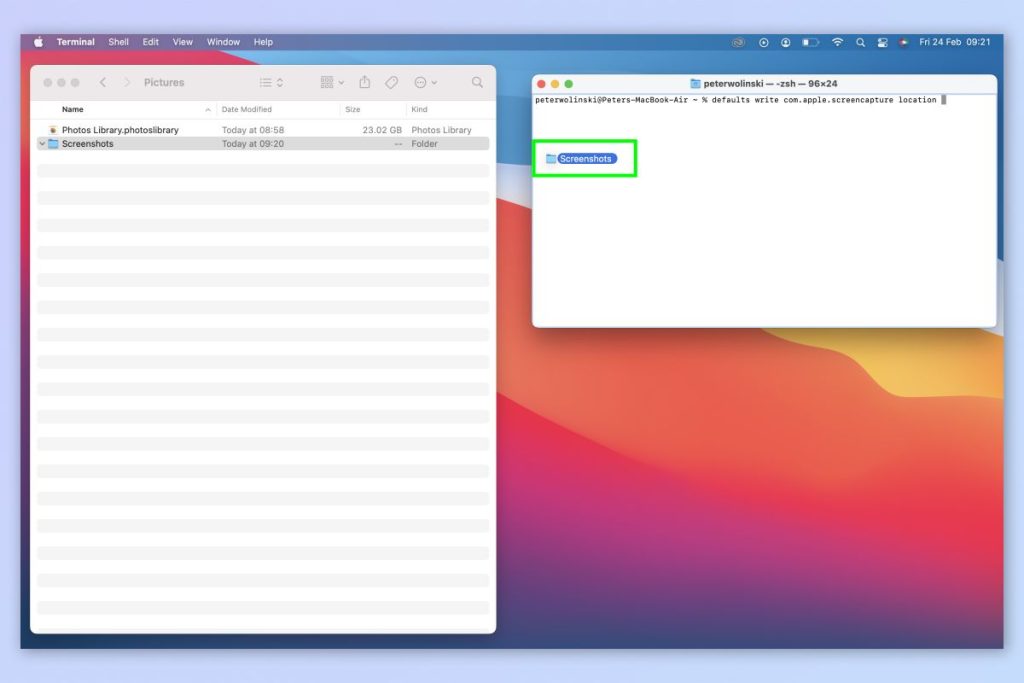Click the highlighted Screenshots folder in Terminal
Image resolution: width=1024 pixels, height=683 pixels.
tap(584, 158)
